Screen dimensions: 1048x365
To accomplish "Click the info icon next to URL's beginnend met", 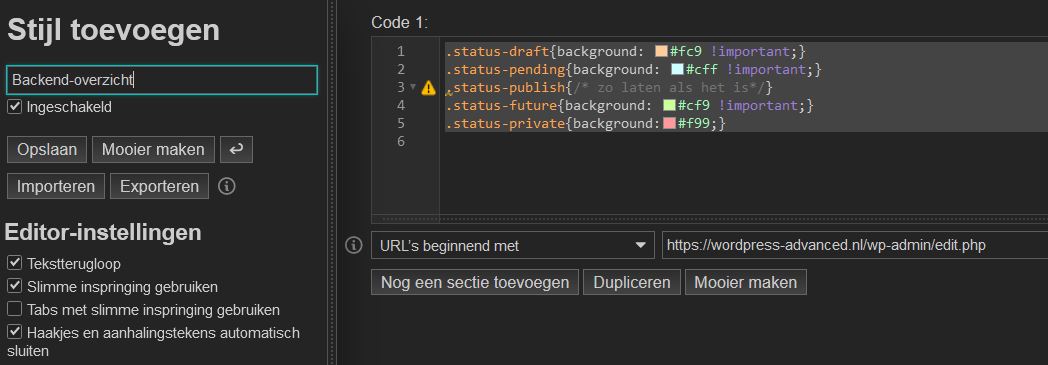I will click(353, 245).
